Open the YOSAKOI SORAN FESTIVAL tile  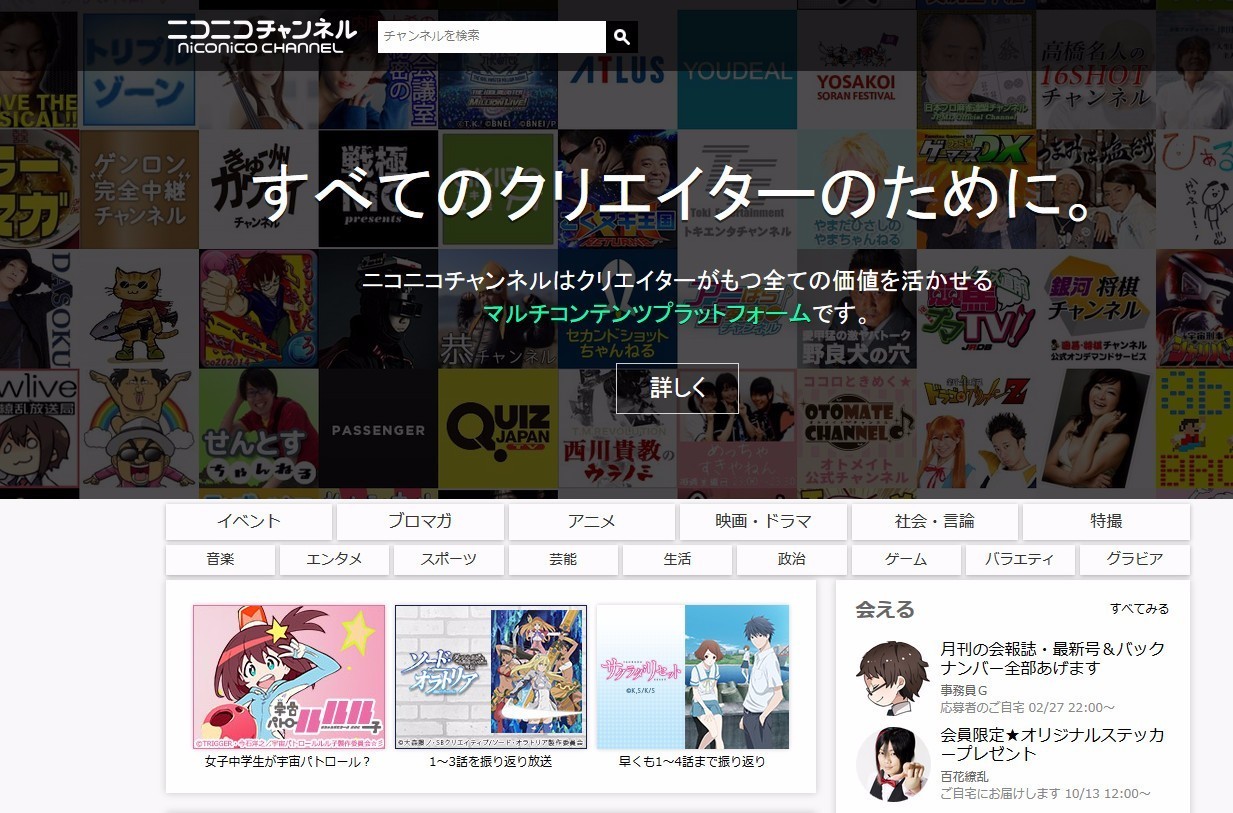click(856, 68)
